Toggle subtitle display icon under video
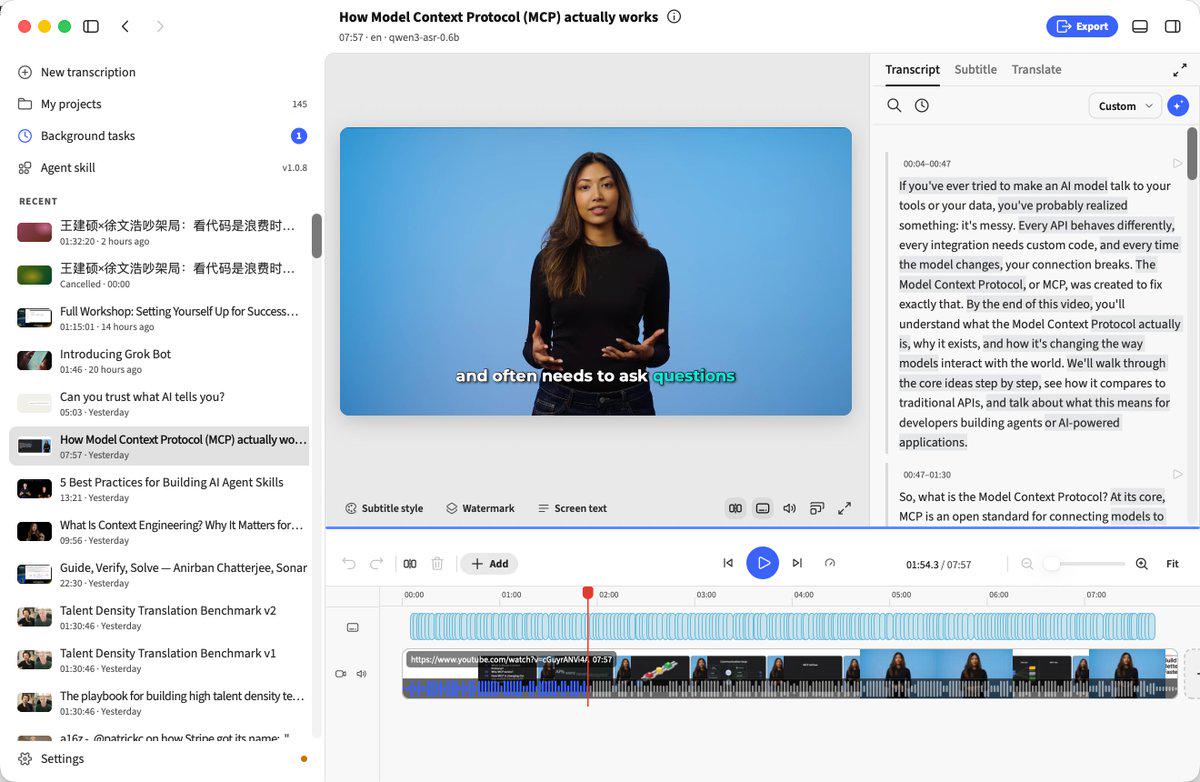 (763, 508)
